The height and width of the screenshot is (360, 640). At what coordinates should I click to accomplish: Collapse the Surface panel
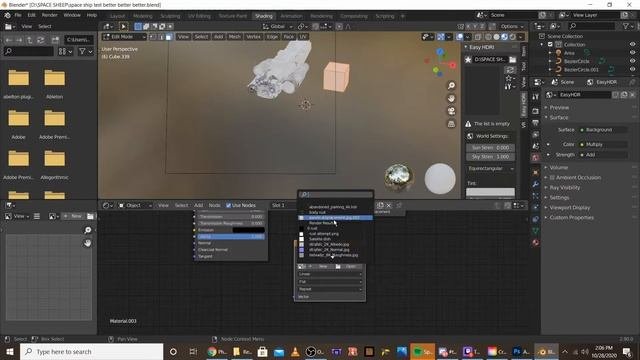pyautogui.click(x=558, y=118)
